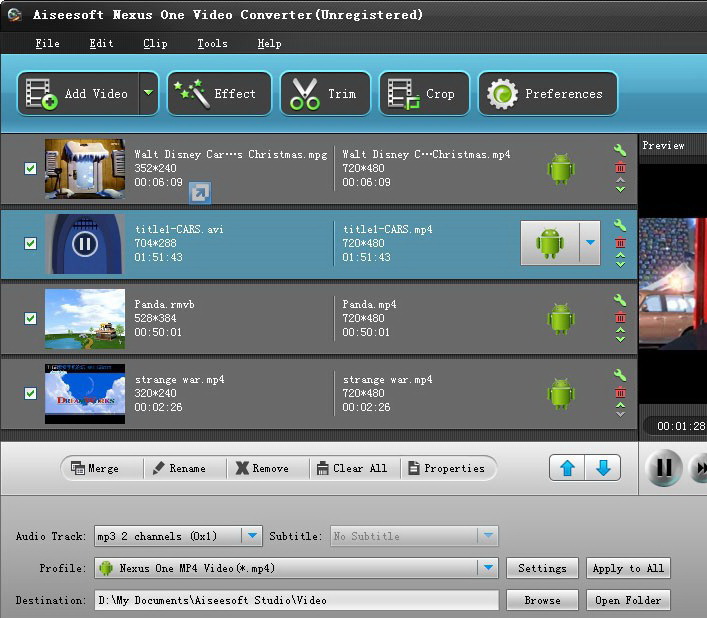Click the shortcut arrow icon under Walt Disney row
This screenshot has height=618, width=707.
pos(200,193)
